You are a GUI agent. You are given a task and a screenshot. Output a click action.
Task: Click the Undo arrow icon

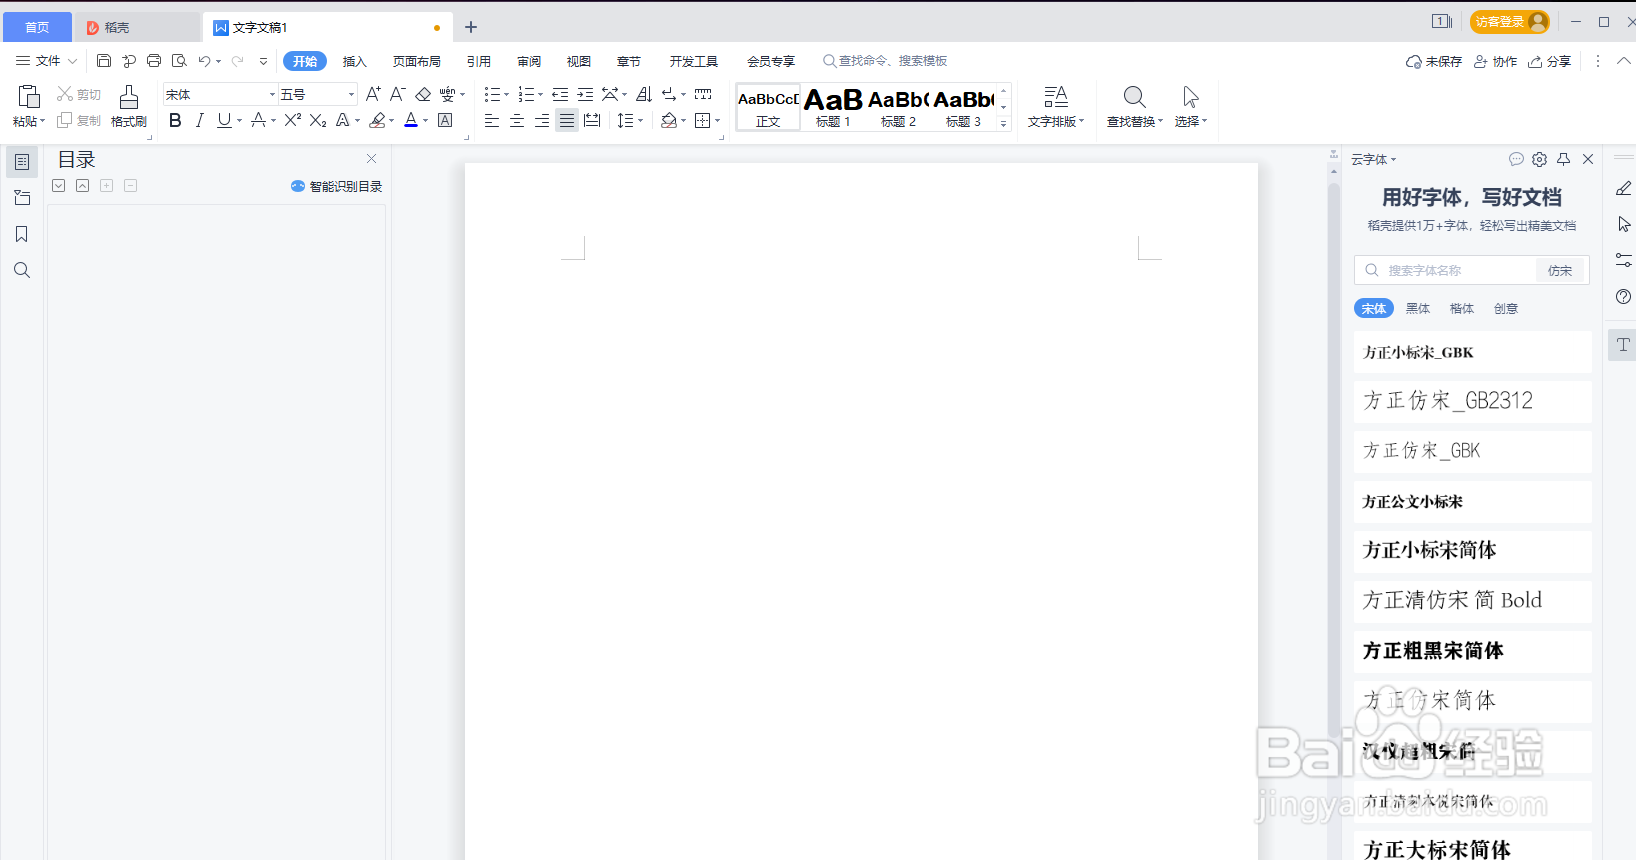(204, 61)
